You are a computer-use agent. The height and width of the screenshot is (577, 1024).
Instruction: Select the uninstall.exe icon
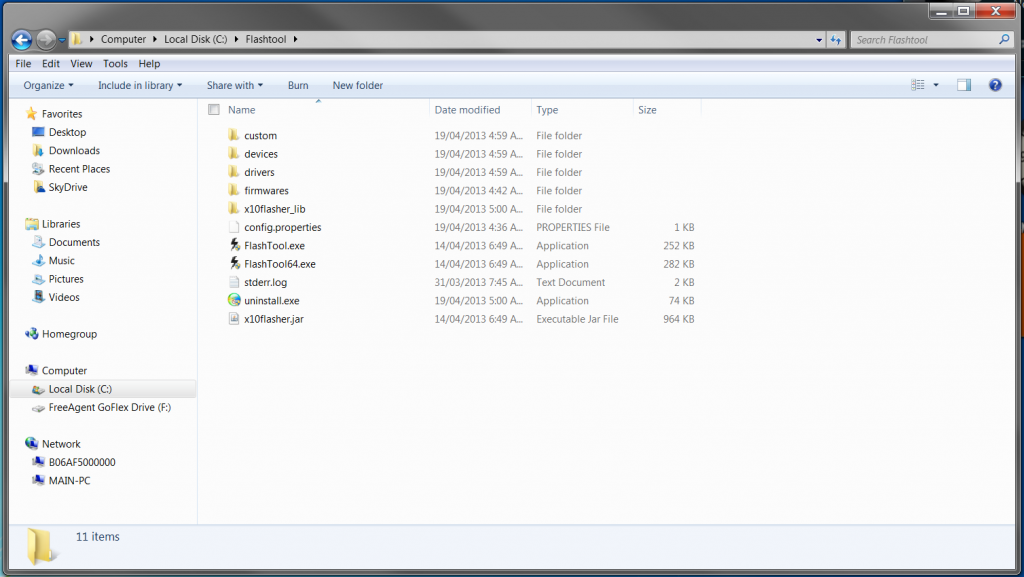[234, 300]
